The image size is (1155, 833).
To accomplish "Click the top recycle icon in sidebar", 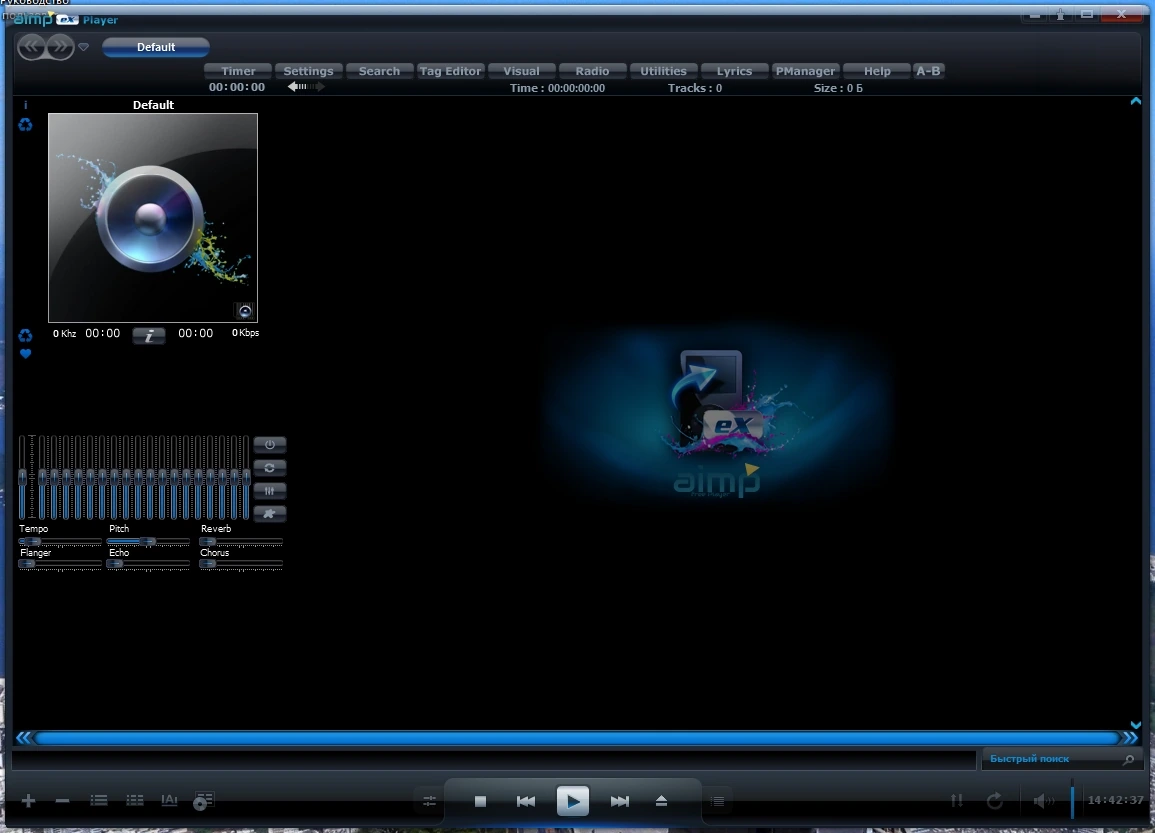I will [x=26, y=125].
